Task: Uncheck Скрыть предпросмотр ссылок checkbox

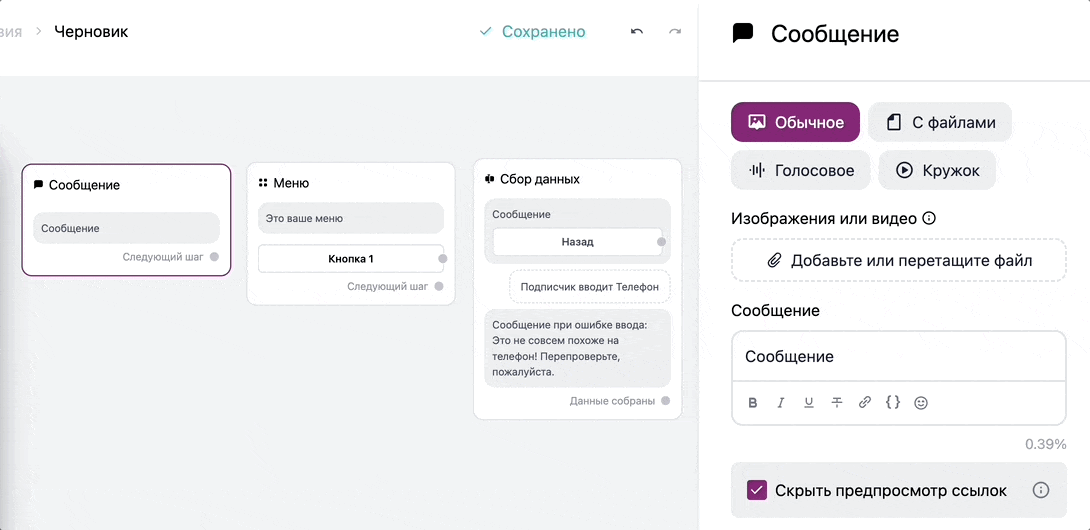Action: tap(756, 490)
